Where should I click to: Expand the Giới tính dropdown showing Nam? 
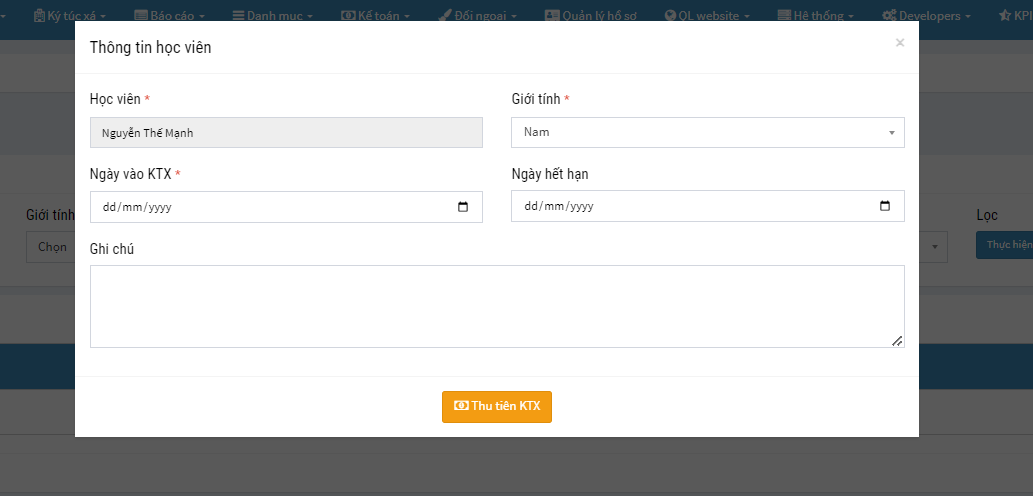click(707, 132)
